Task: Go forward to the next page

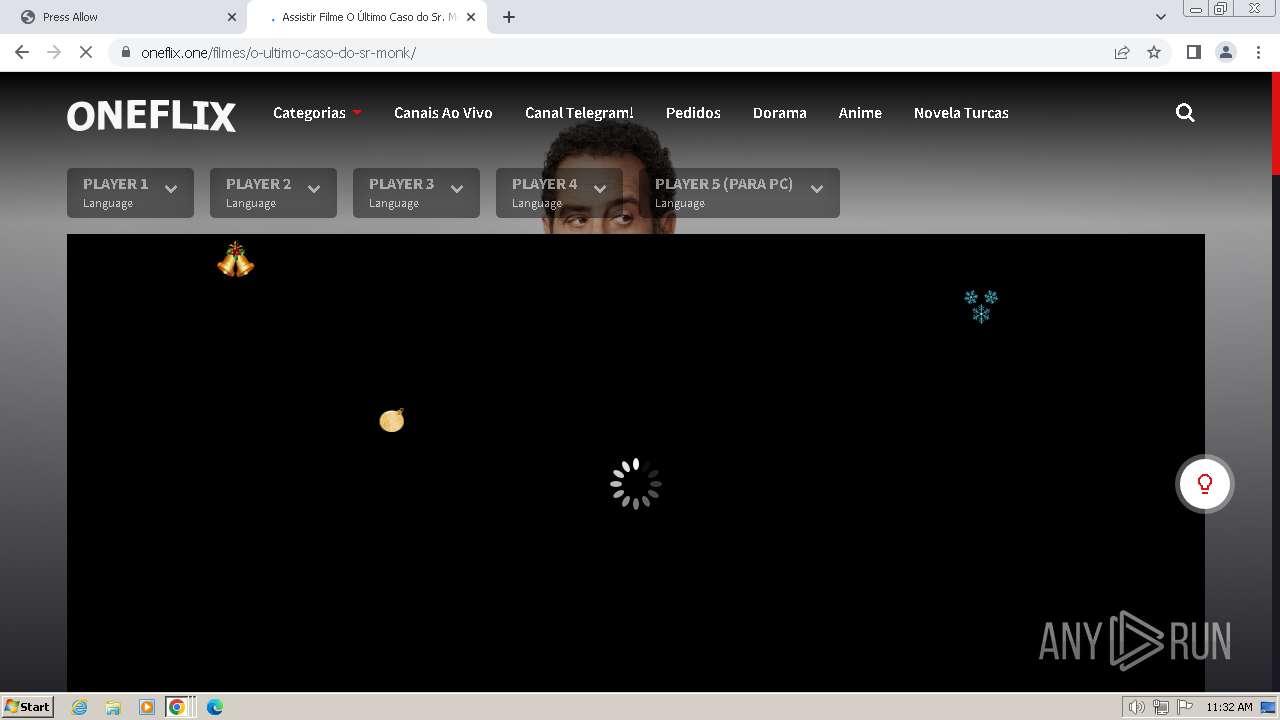Action: 54,52
